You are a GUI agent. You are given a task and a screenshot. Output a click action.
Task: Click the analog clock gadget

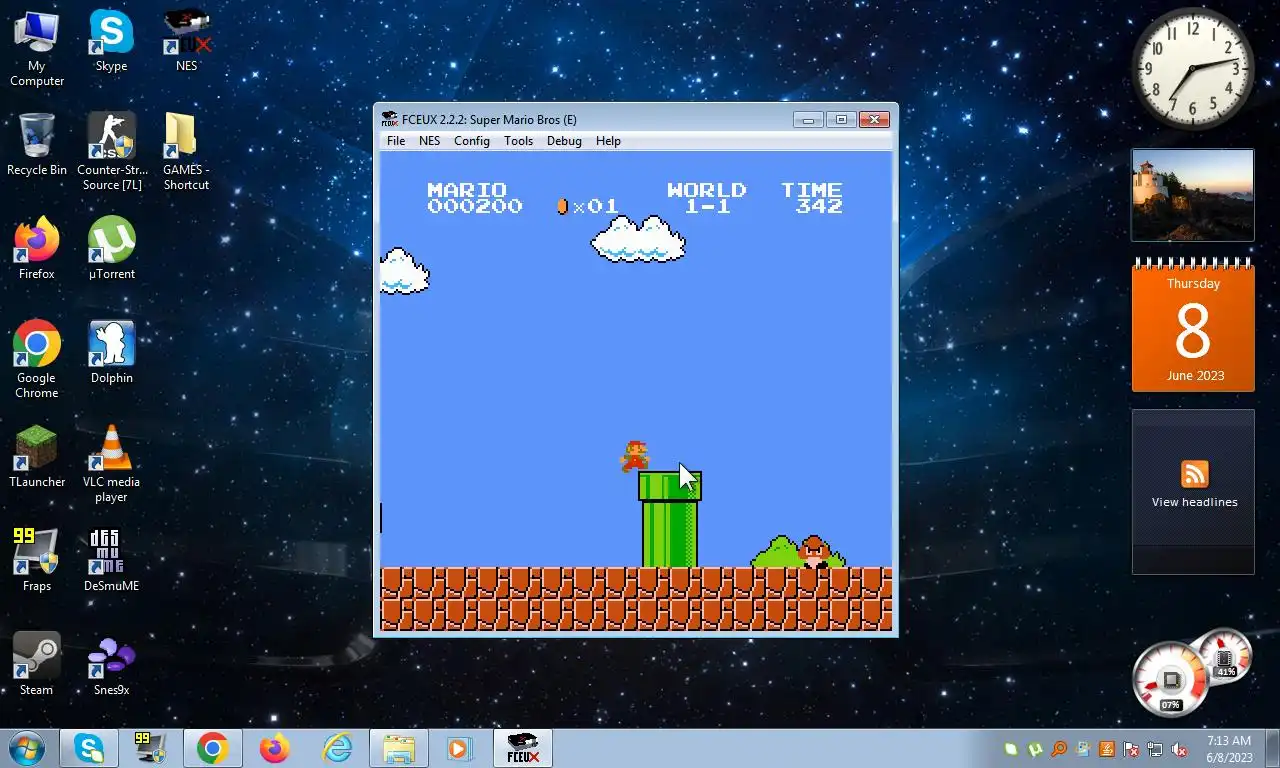pos(1193,69)
